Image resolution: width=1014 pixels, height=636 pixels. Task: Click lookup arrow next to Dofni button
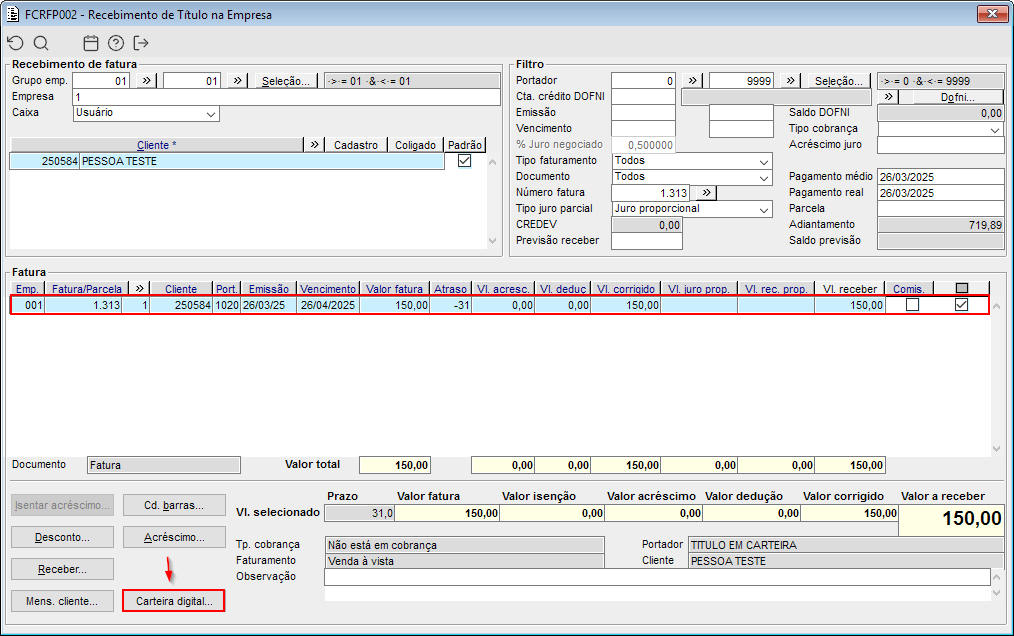point(889,97)
